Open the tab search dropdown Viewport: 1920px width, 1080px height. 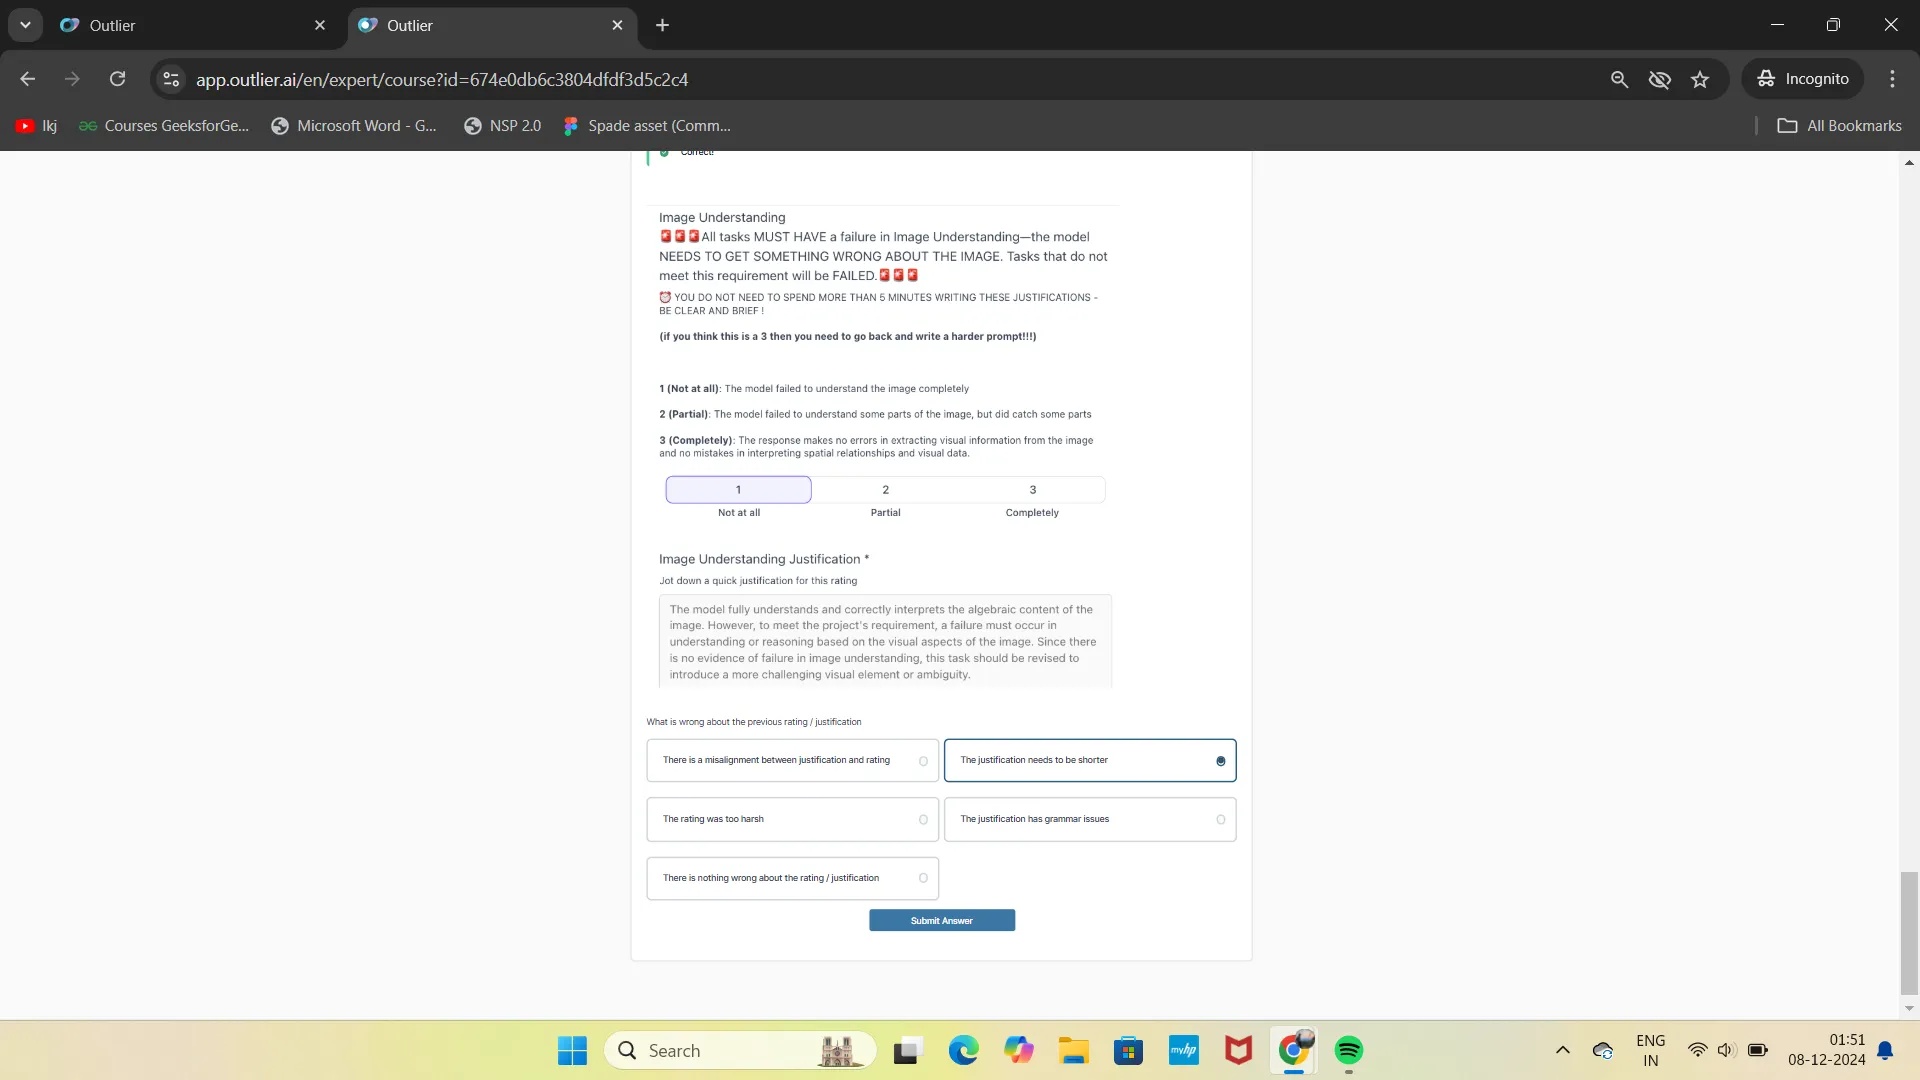[25, 25]
